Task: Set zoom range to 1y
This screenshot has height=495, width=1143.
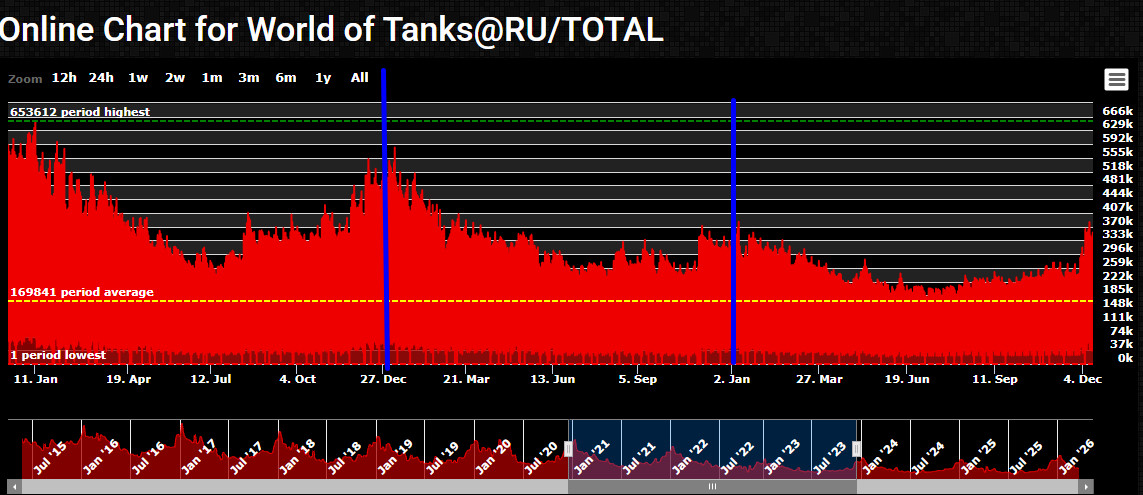Action: tap(323, 78)
